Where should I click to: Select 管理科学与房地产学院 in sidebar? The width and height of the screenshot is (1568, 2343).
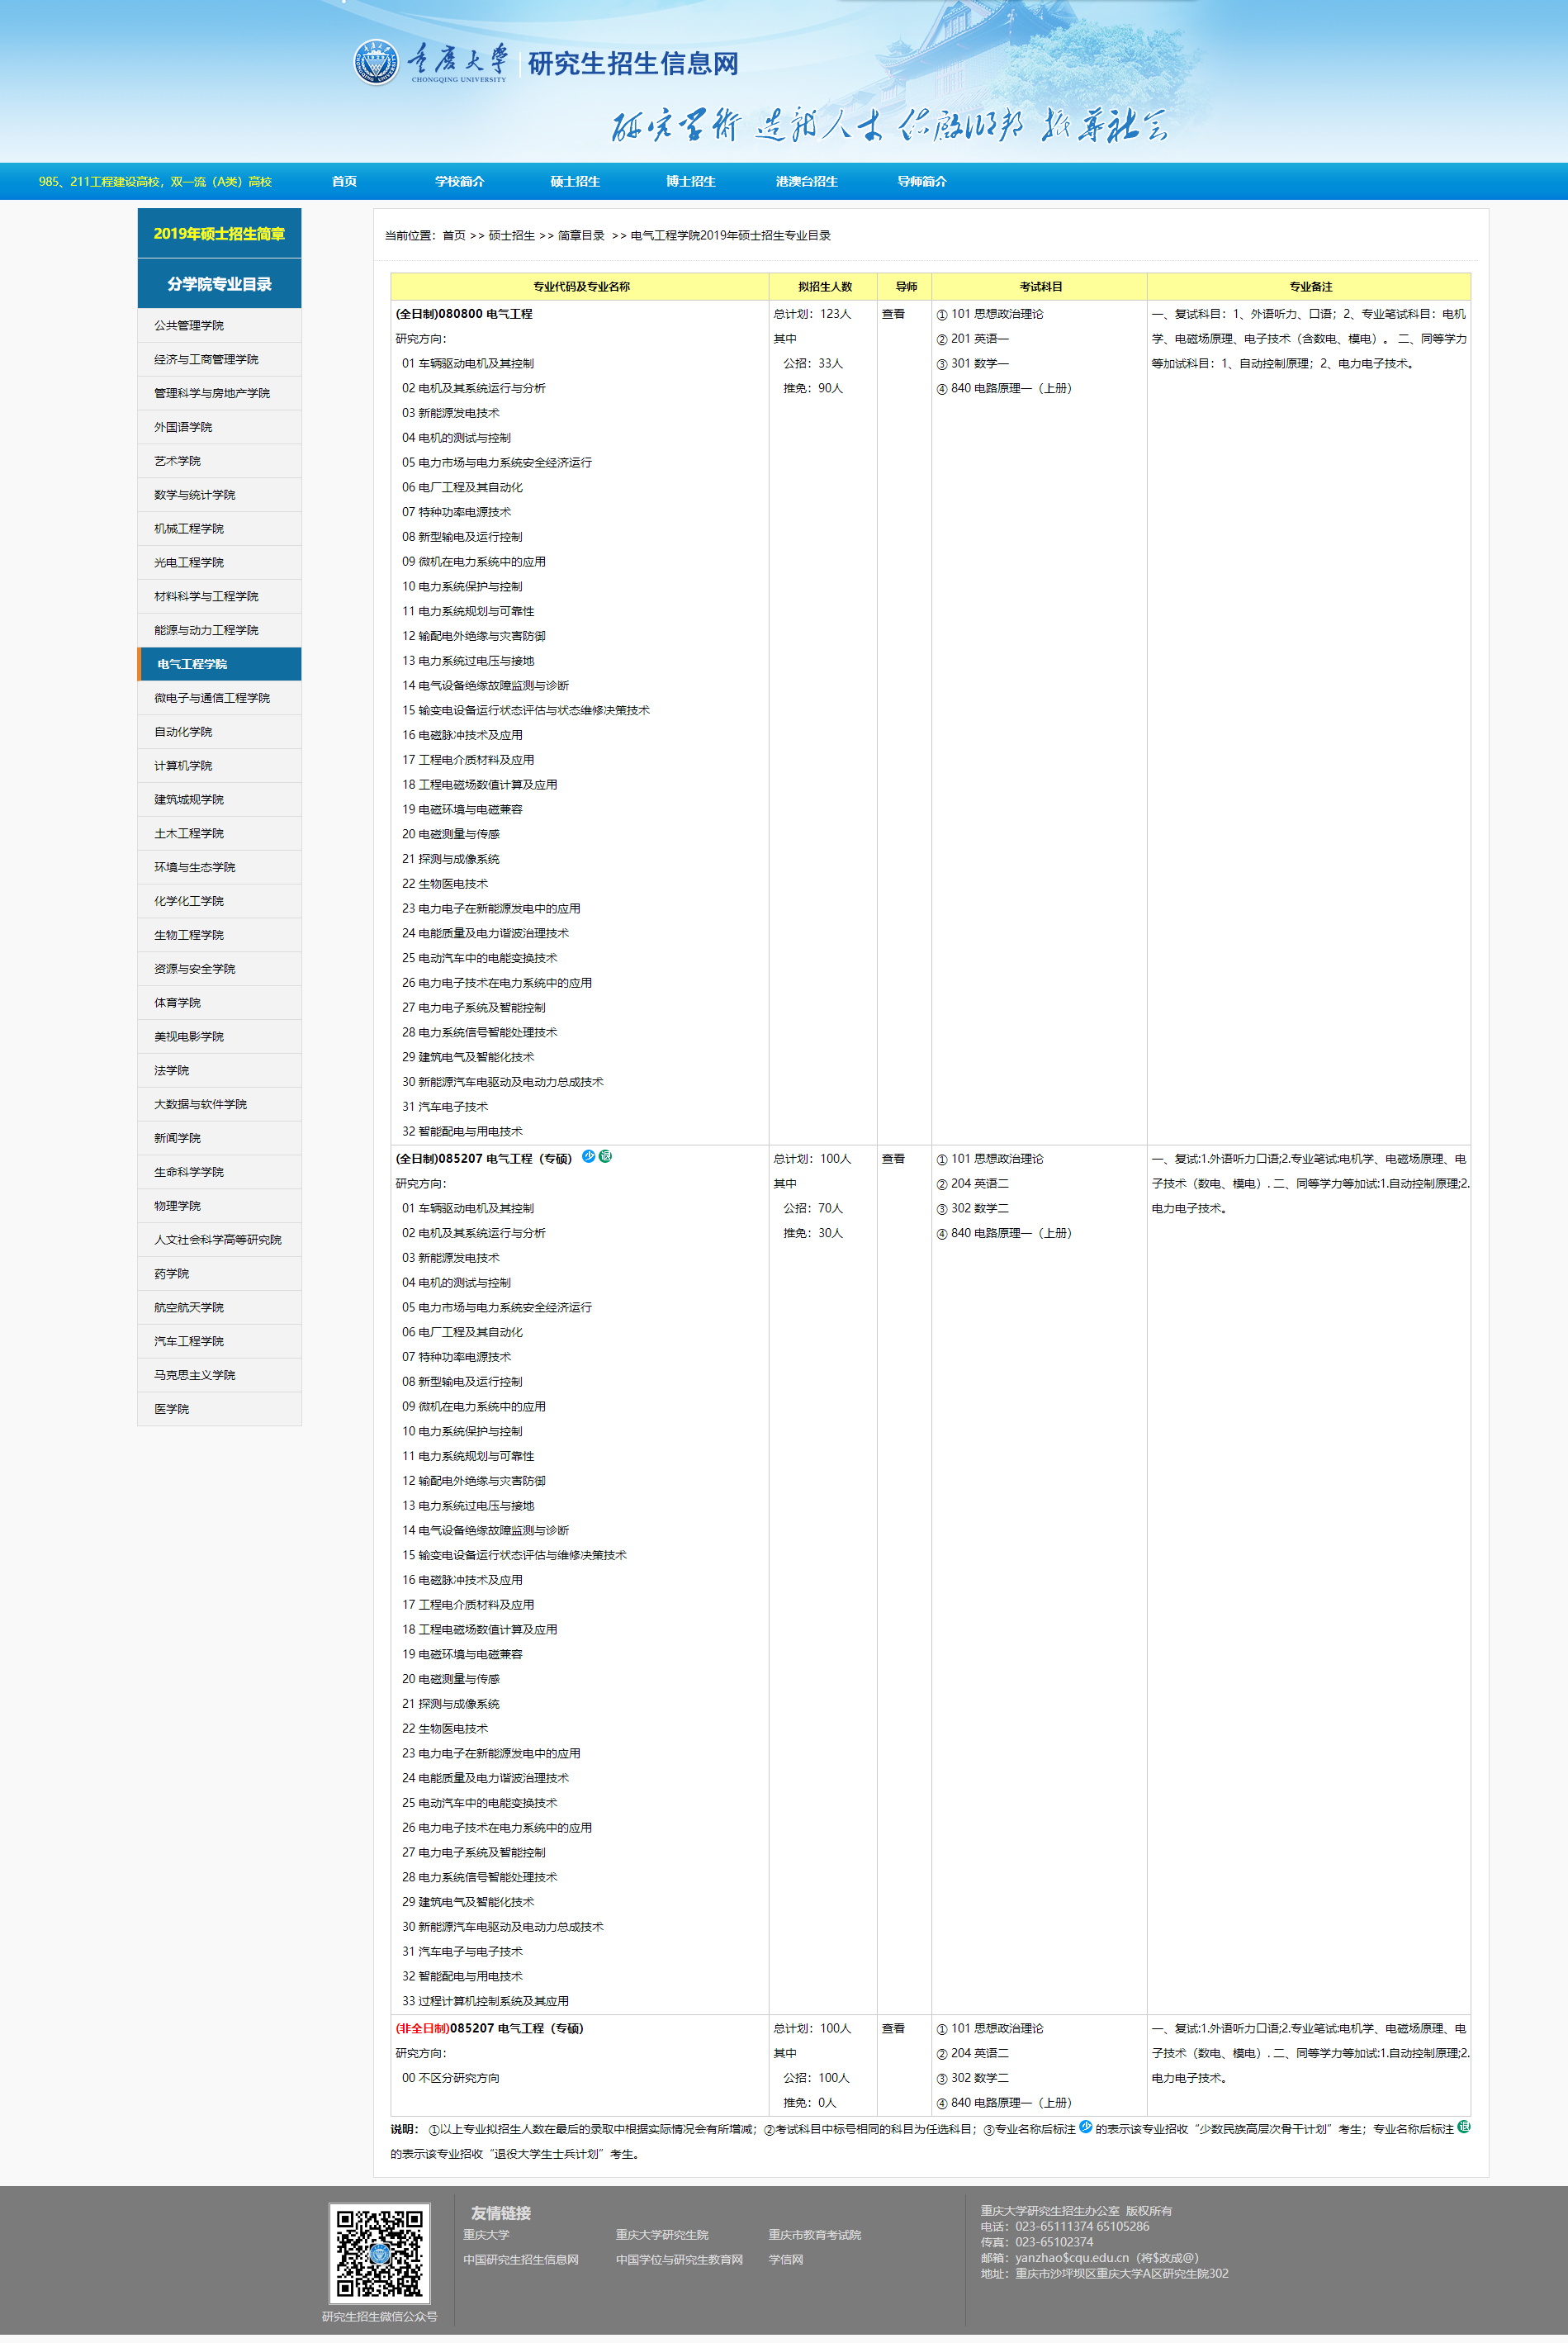tap(219, 393)
